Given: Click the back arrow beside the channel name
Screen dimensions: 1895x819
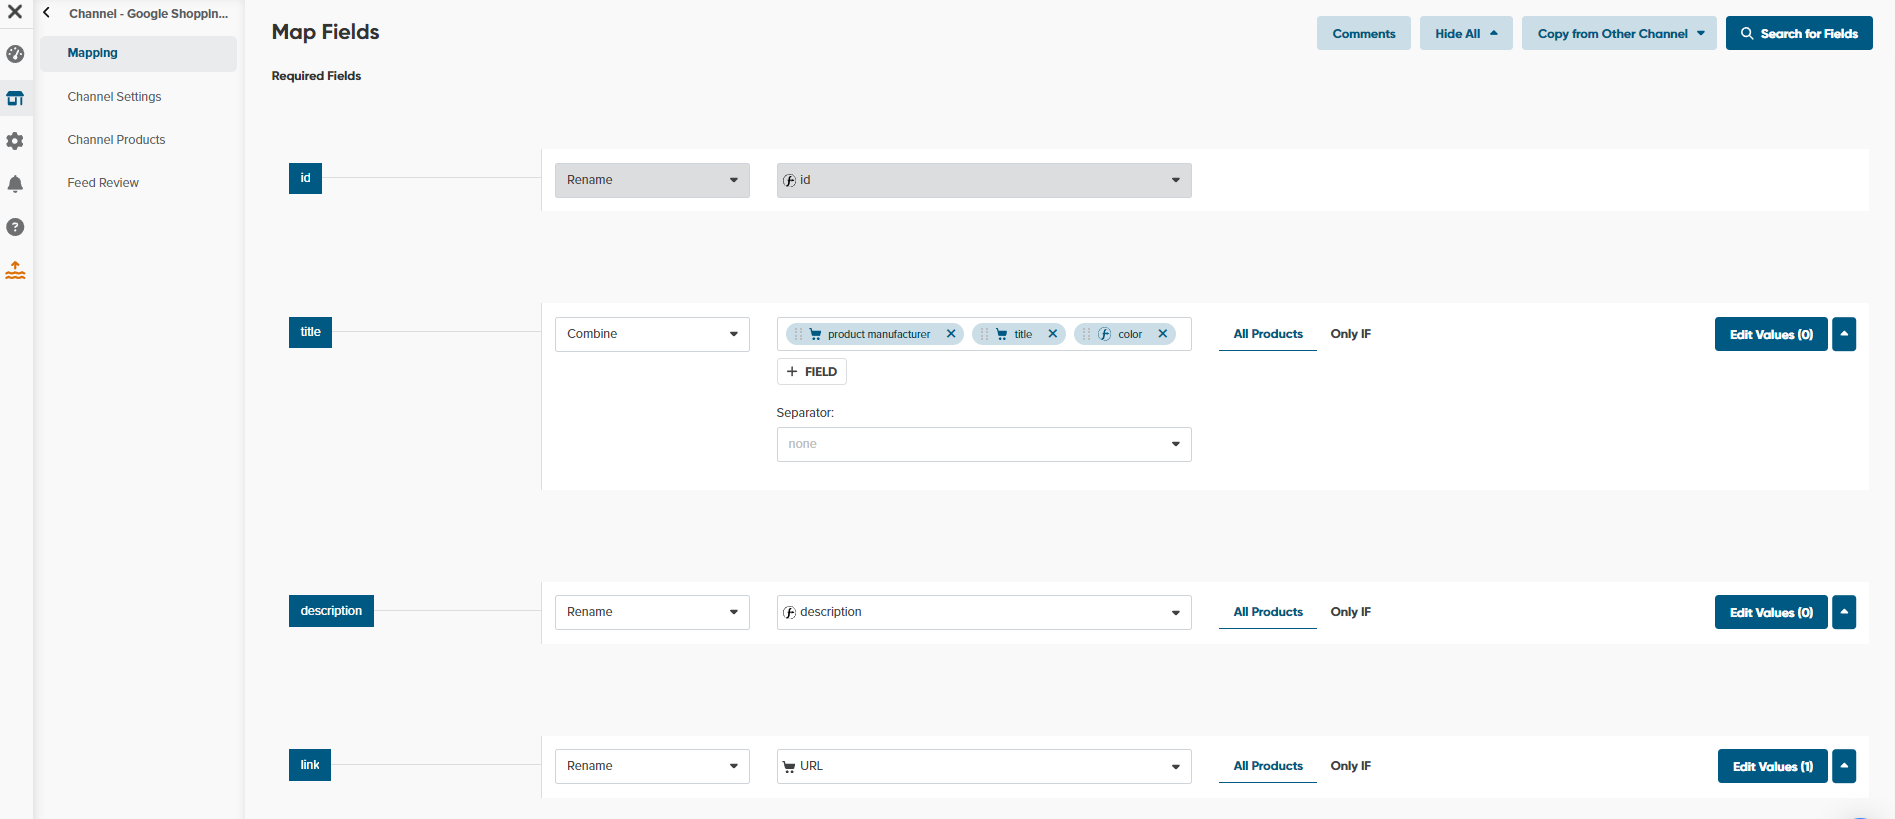Looking at the screenshot, I should [46, 13].
